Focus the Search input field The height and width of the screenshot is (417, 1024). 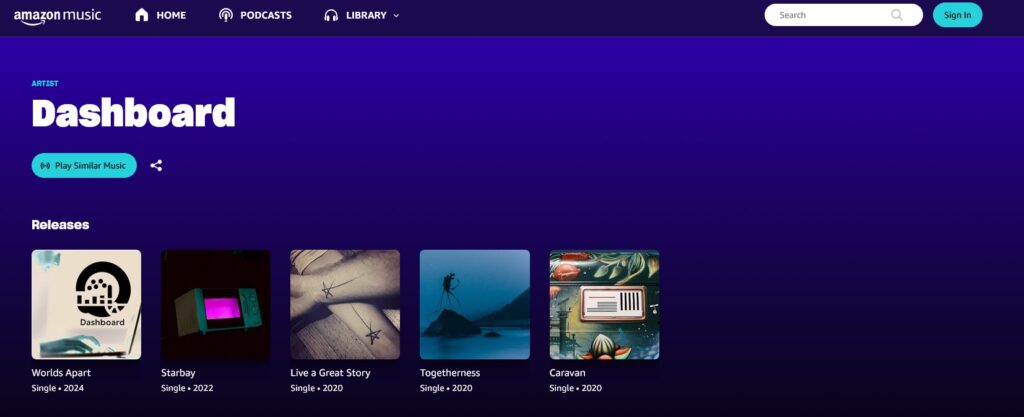coord(844,15)
